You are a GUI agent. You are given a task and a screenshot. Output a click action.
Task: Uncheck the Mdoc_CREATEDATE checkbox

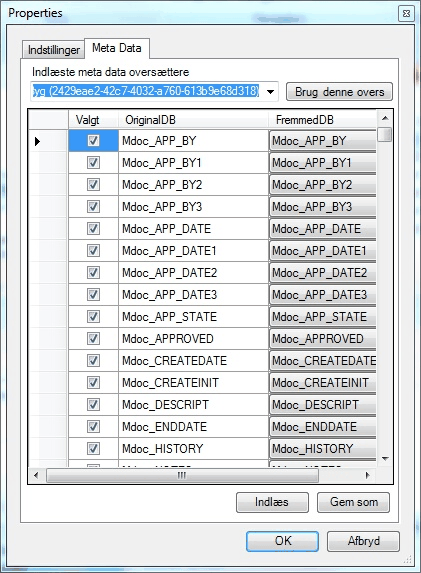click(93, 360)
